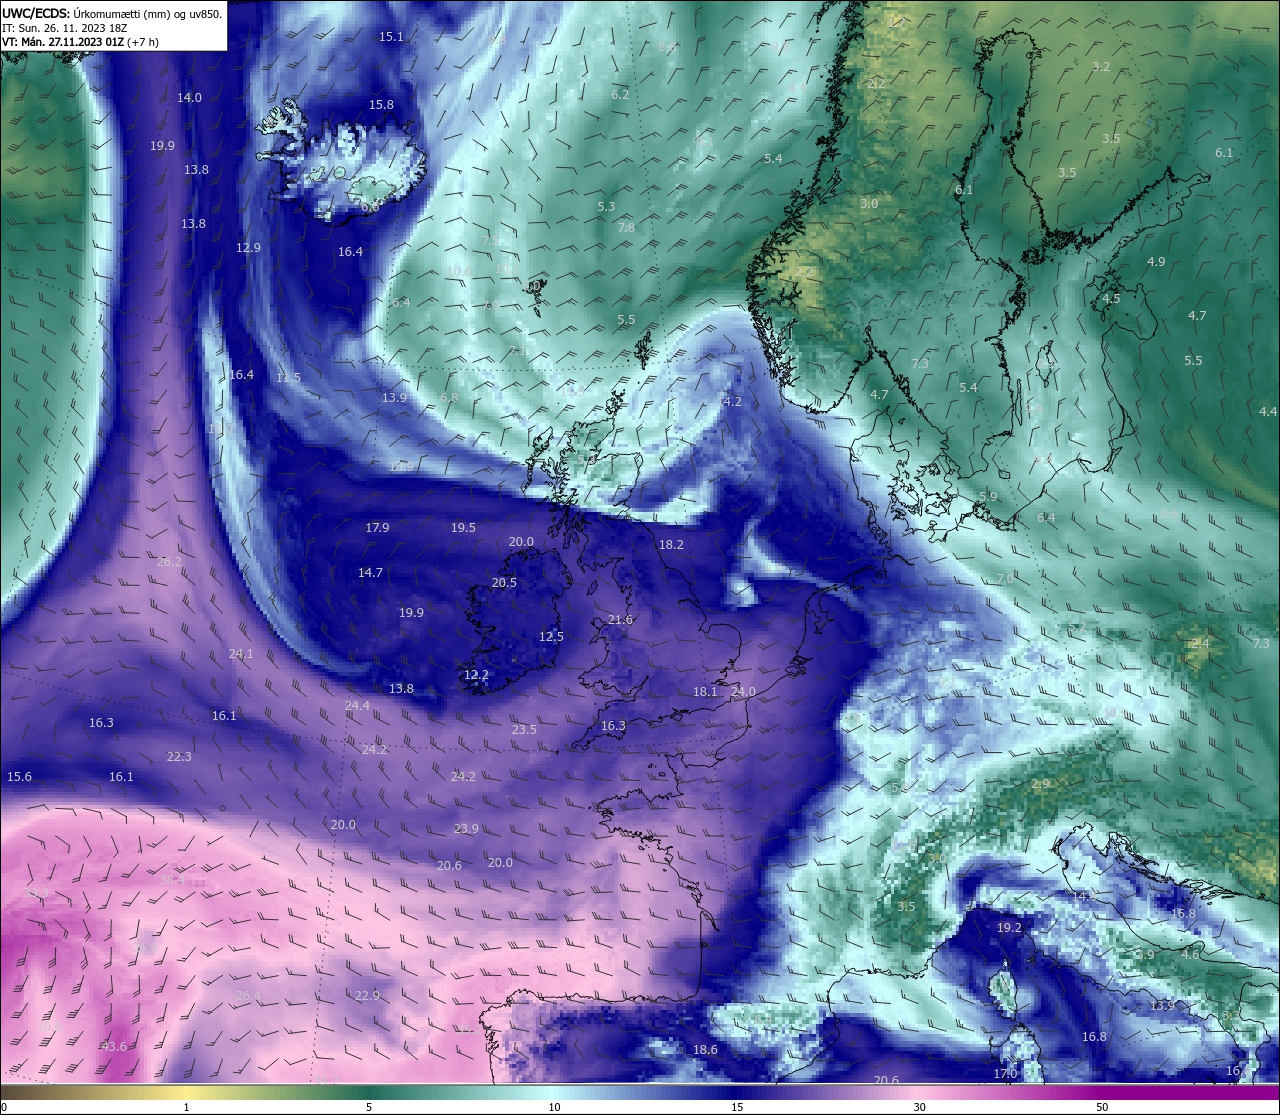The image size is (1280, 1115).
Task: Select the '12.5' value
Action: tap(551, 637)
